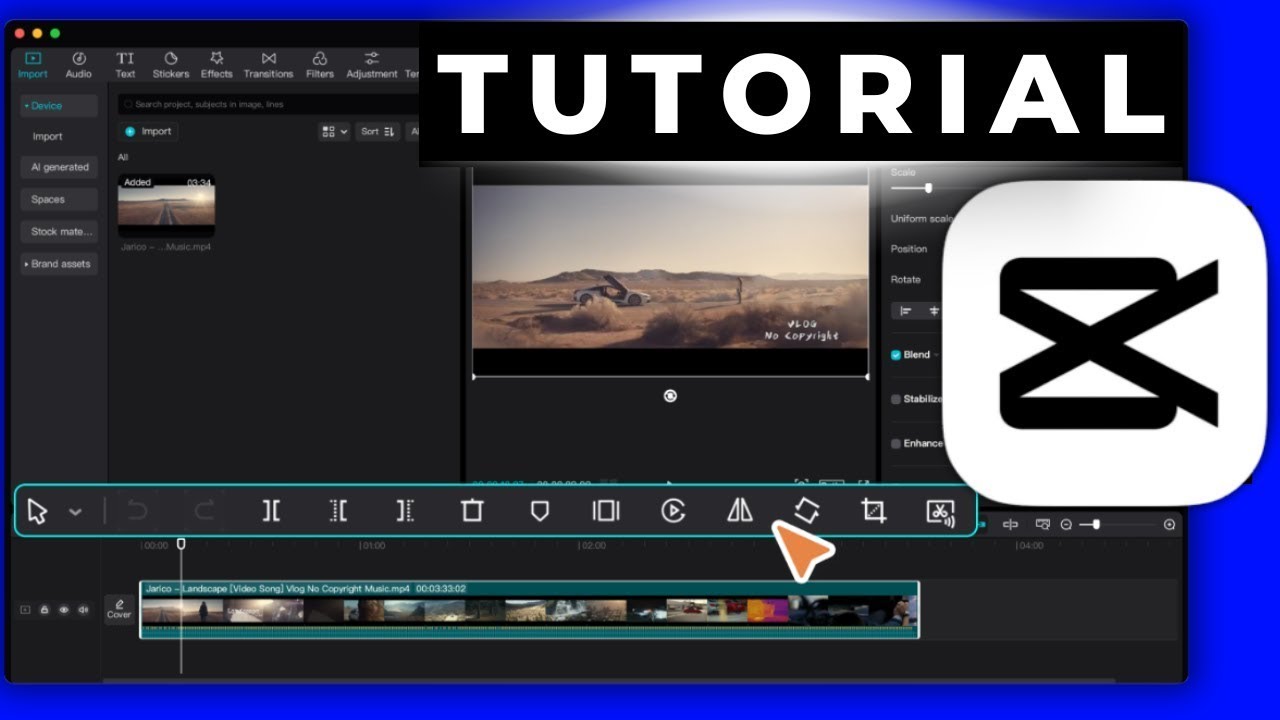This screenshot has height=720, width=1280.
Task: Click the Mirror flip icon
Action: coord(740,511)
